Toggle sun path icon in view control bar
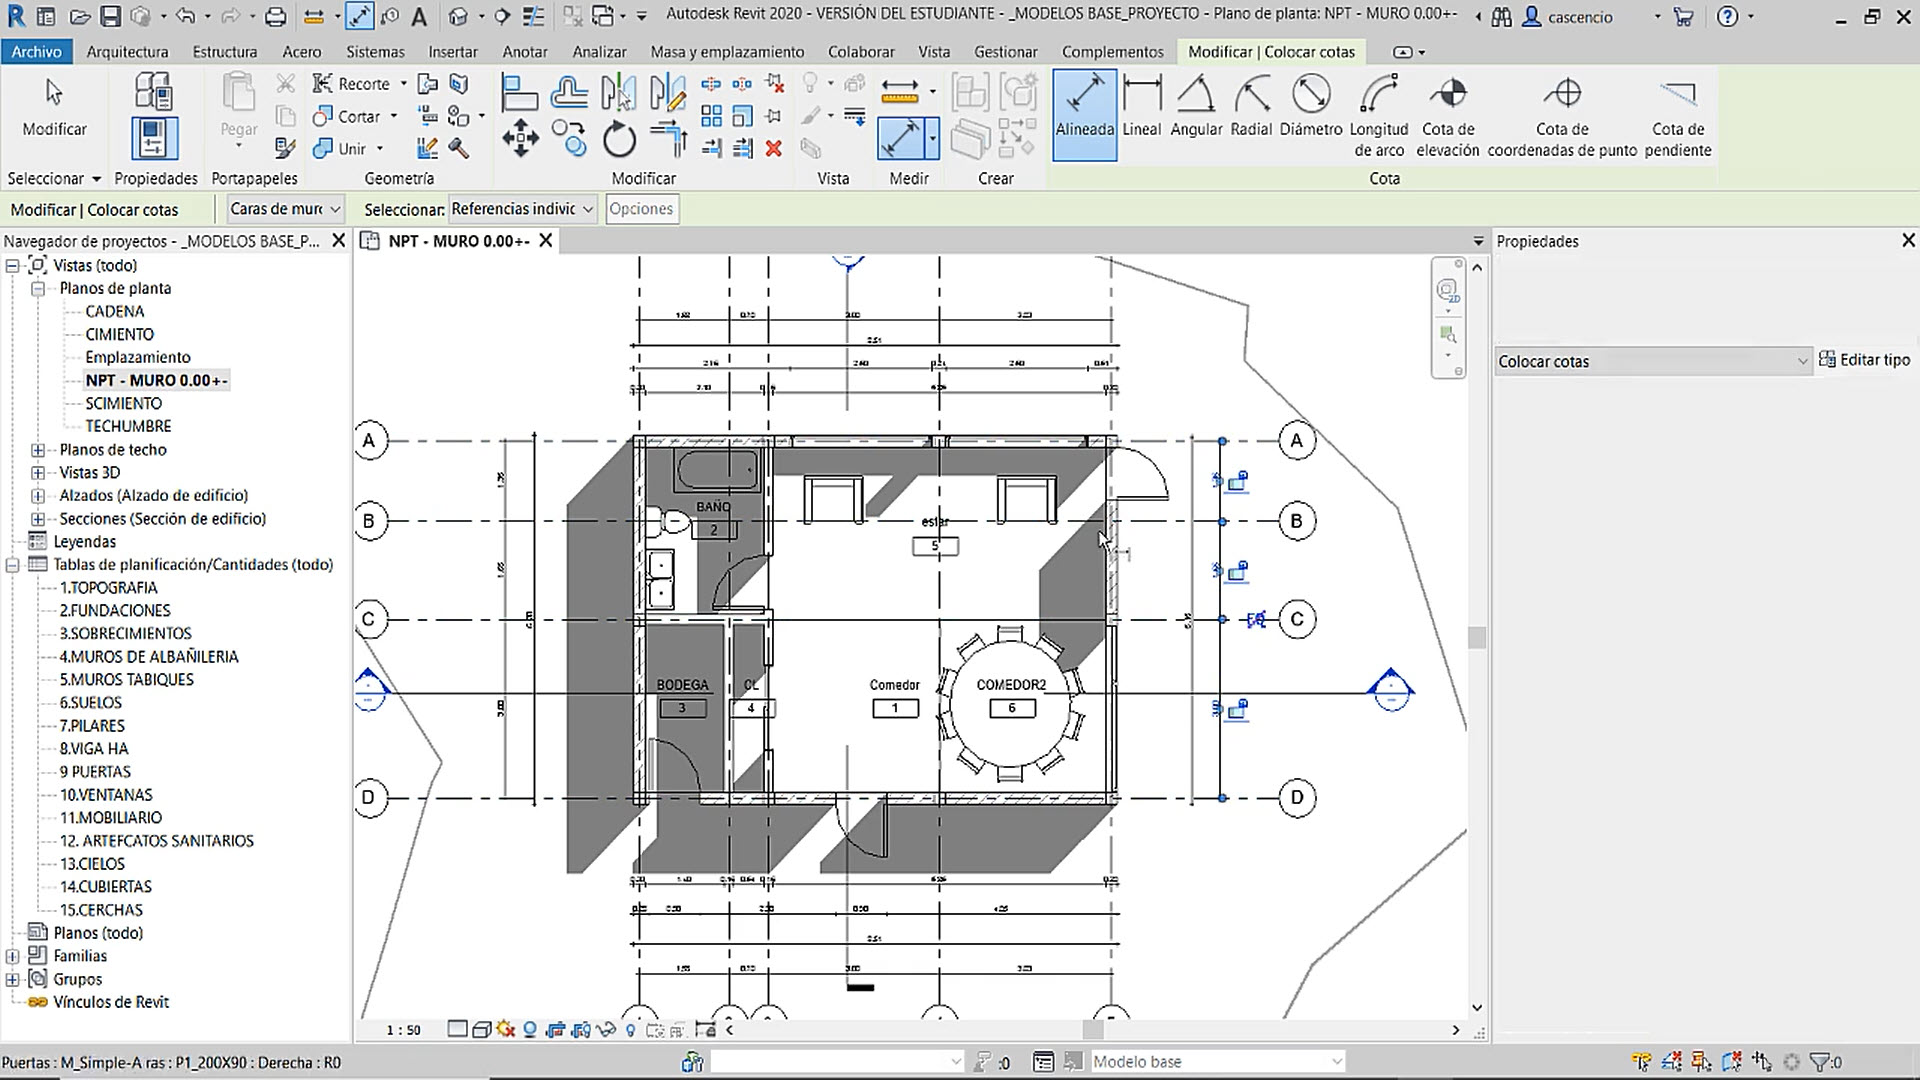 [505, 1030]
